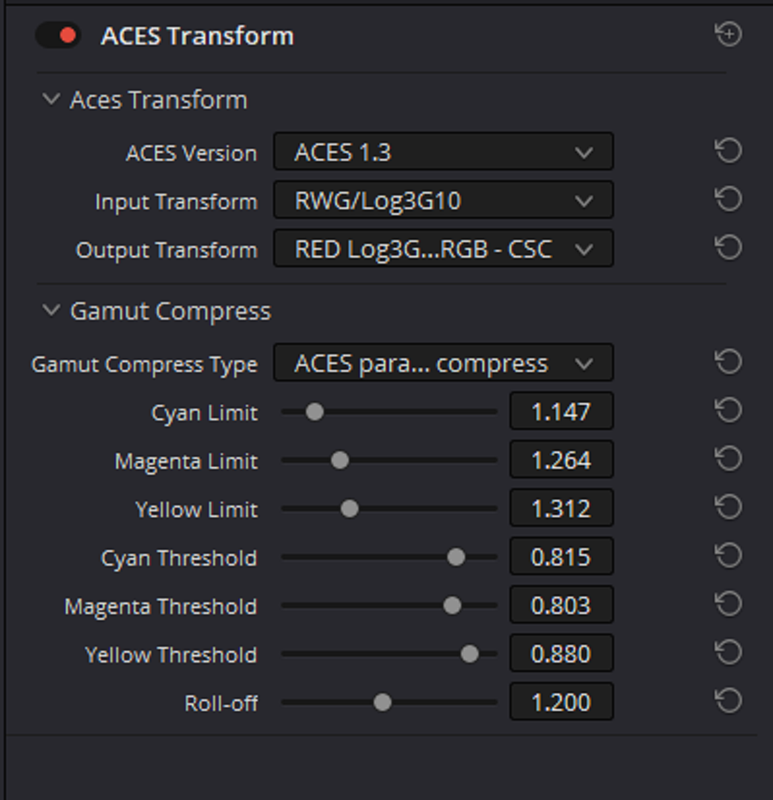Screen dimensions: 773x800
Task: Click the Cyan Threshold slider handle
Action: coord(456,557)
